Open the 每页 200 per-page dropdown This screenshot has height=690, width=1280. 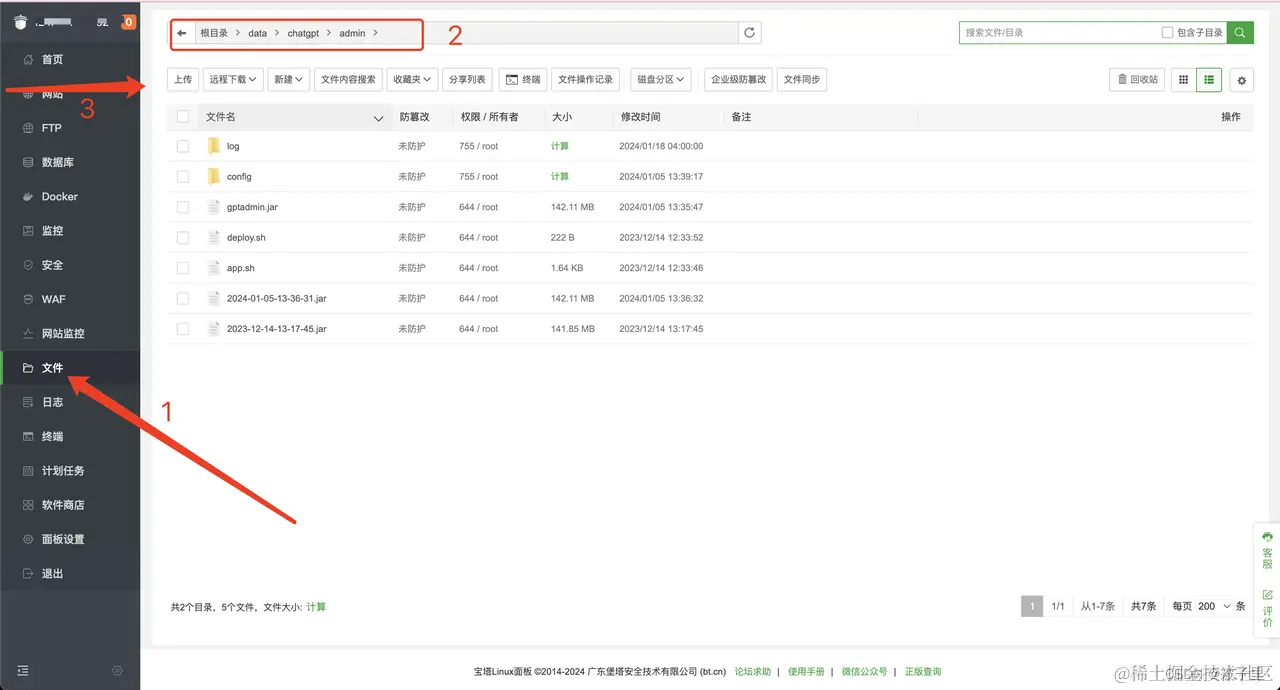pyautogui.click(x=1214, y=606)
